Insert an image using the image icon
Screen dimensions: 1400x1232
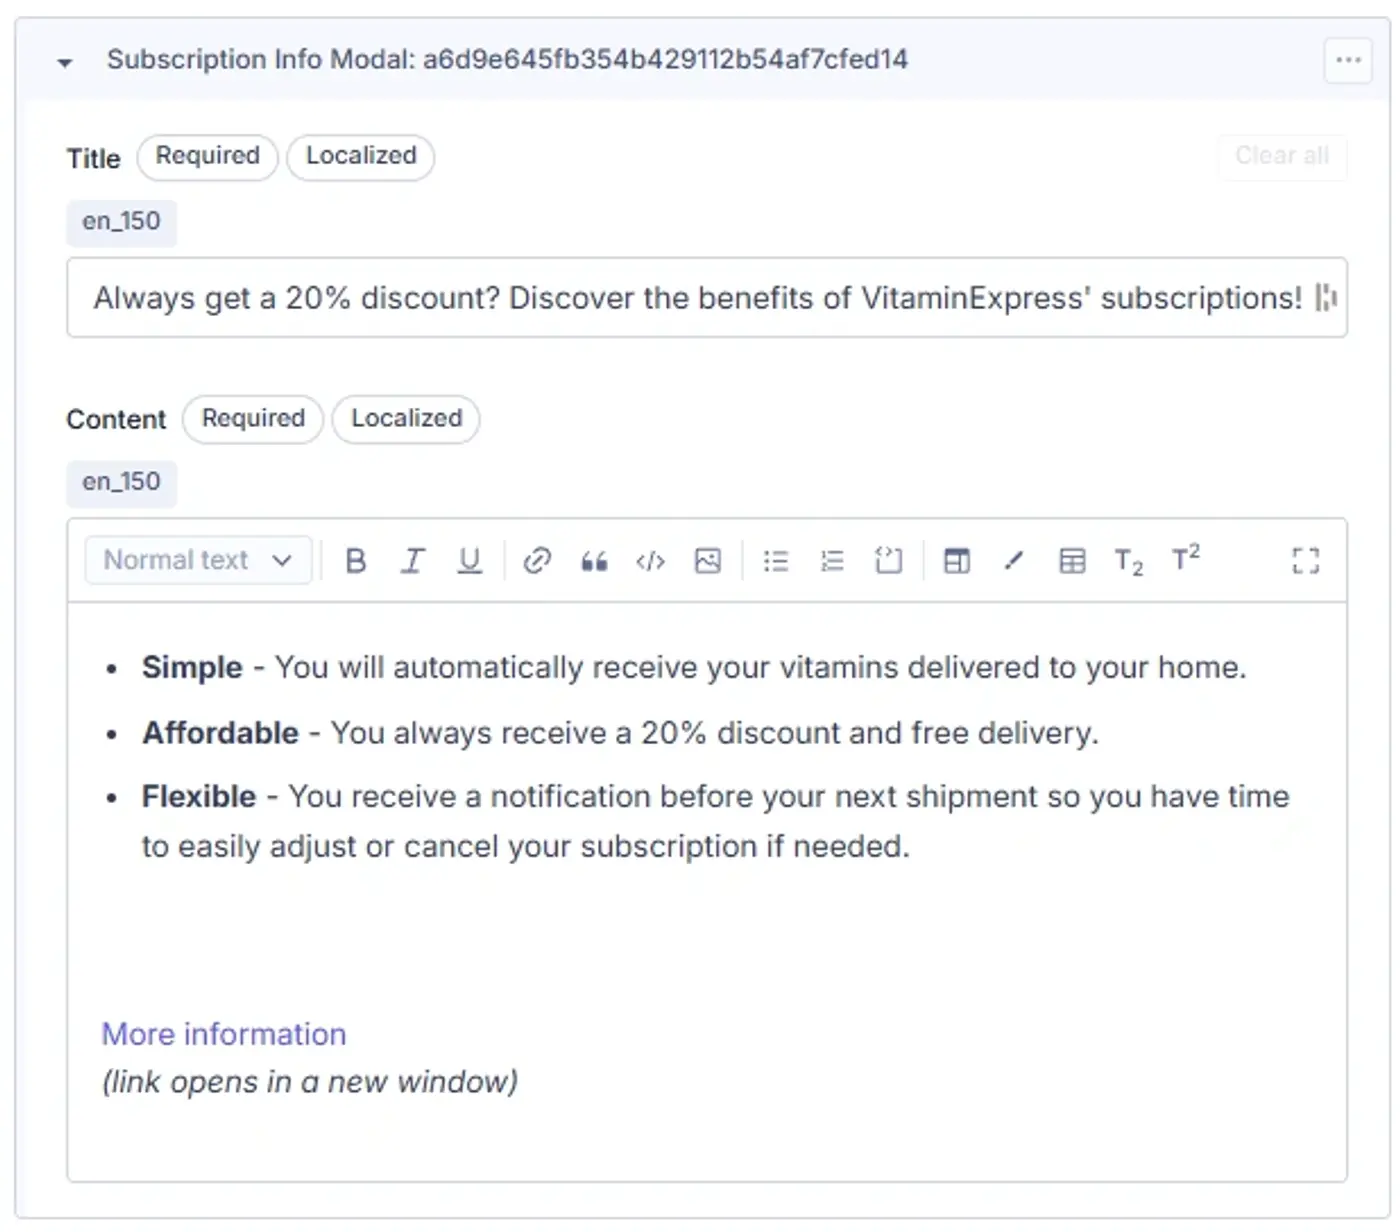pyautogui.click(x=708, y=561)
